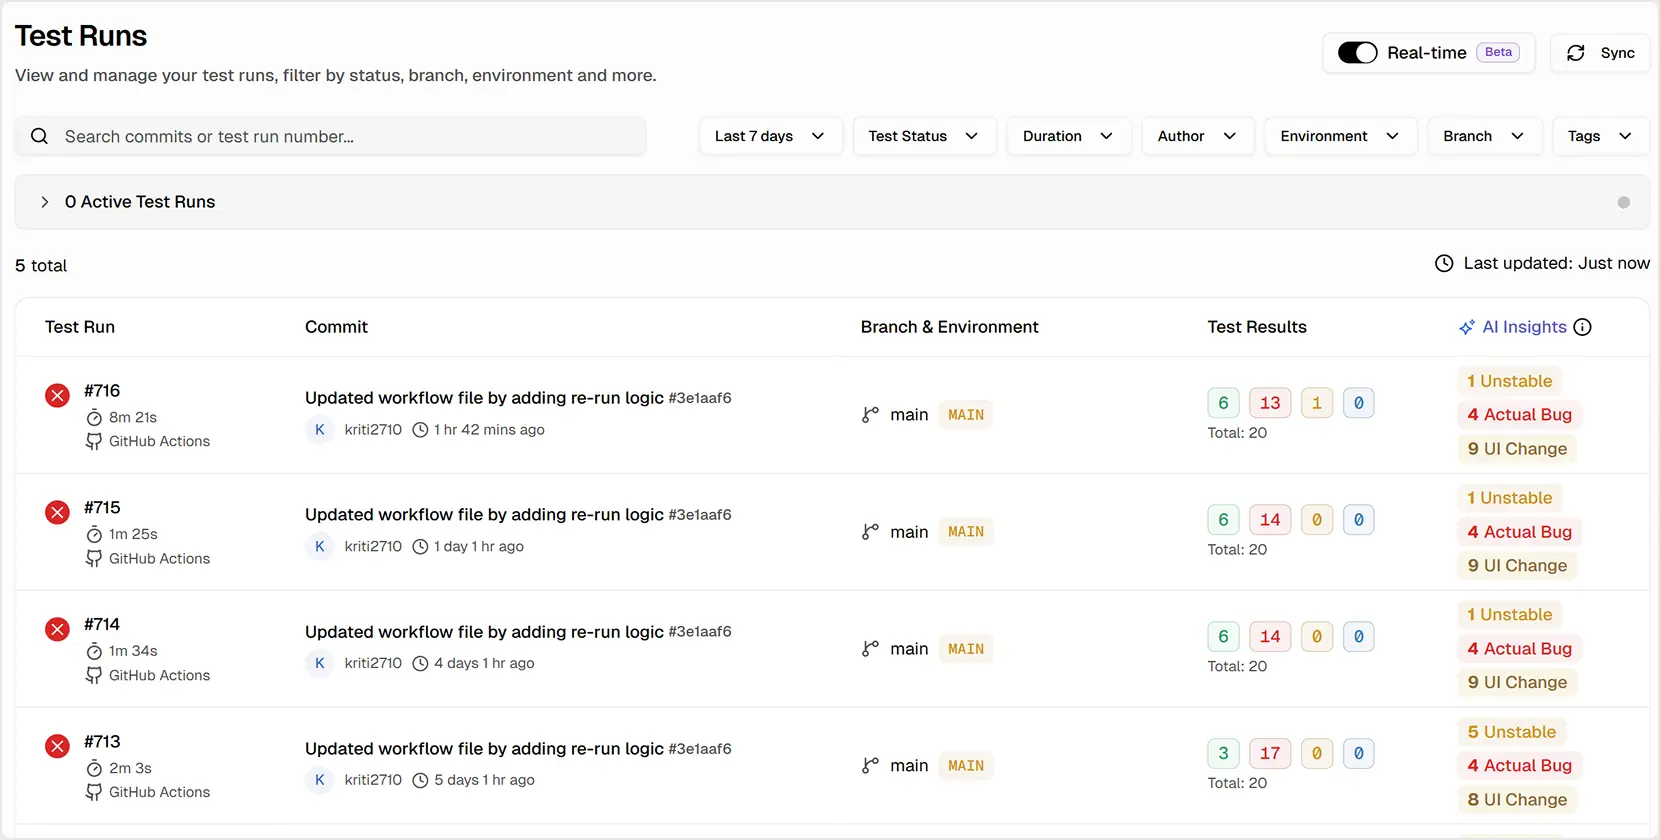1660x840 pixels.
Task: Select 9 UI Change tag in row #714
Action: pos(1517,682)
